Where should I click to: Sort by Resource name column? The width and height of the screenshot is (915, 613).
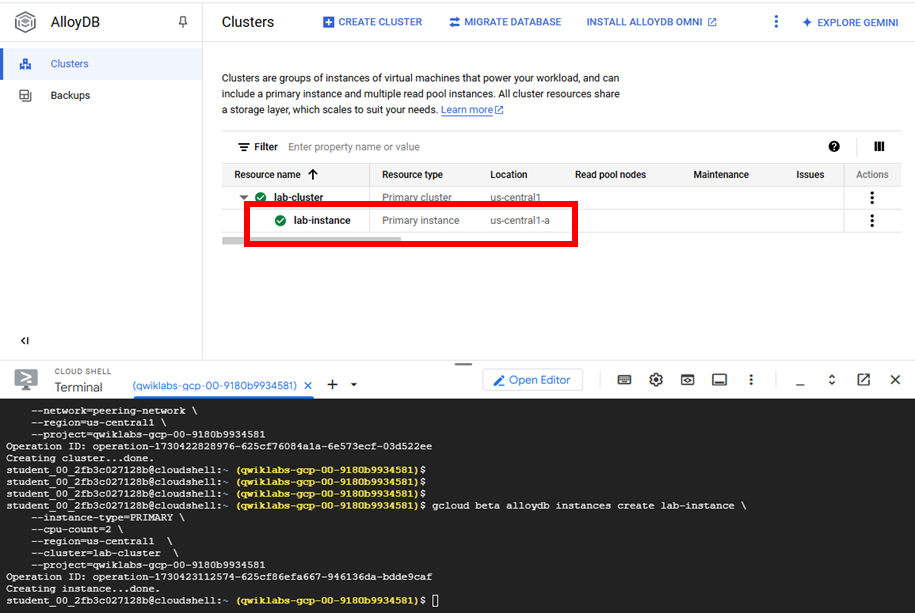(275, 175)
